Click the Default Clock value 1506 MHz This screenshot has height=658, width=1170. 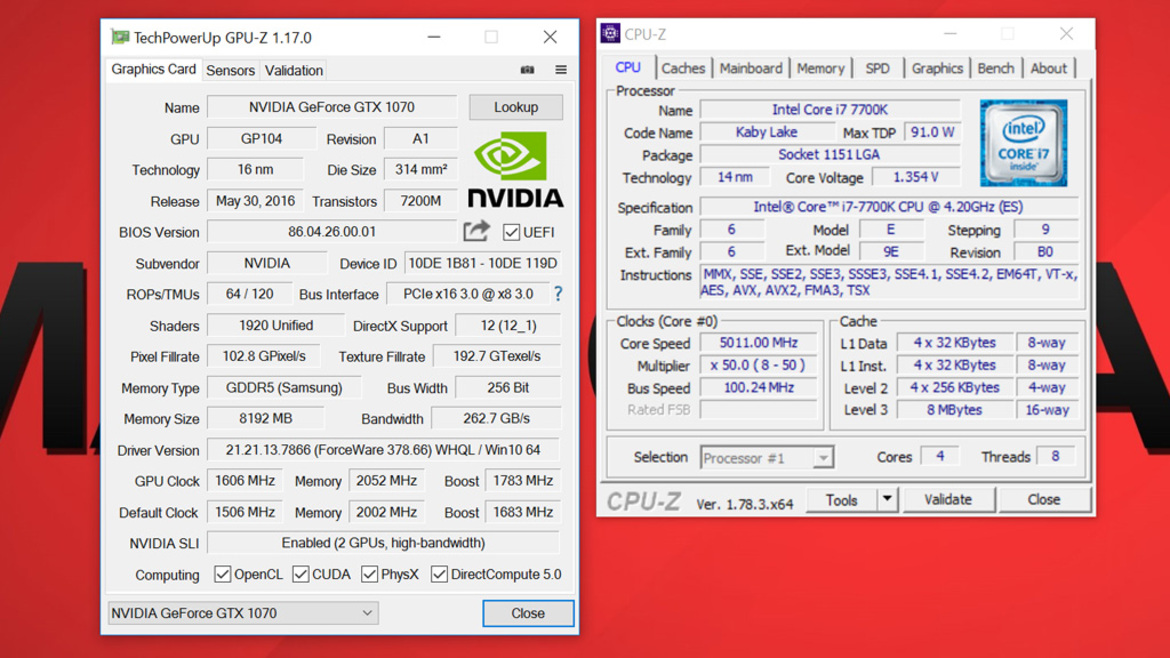(x=245, y=512)
